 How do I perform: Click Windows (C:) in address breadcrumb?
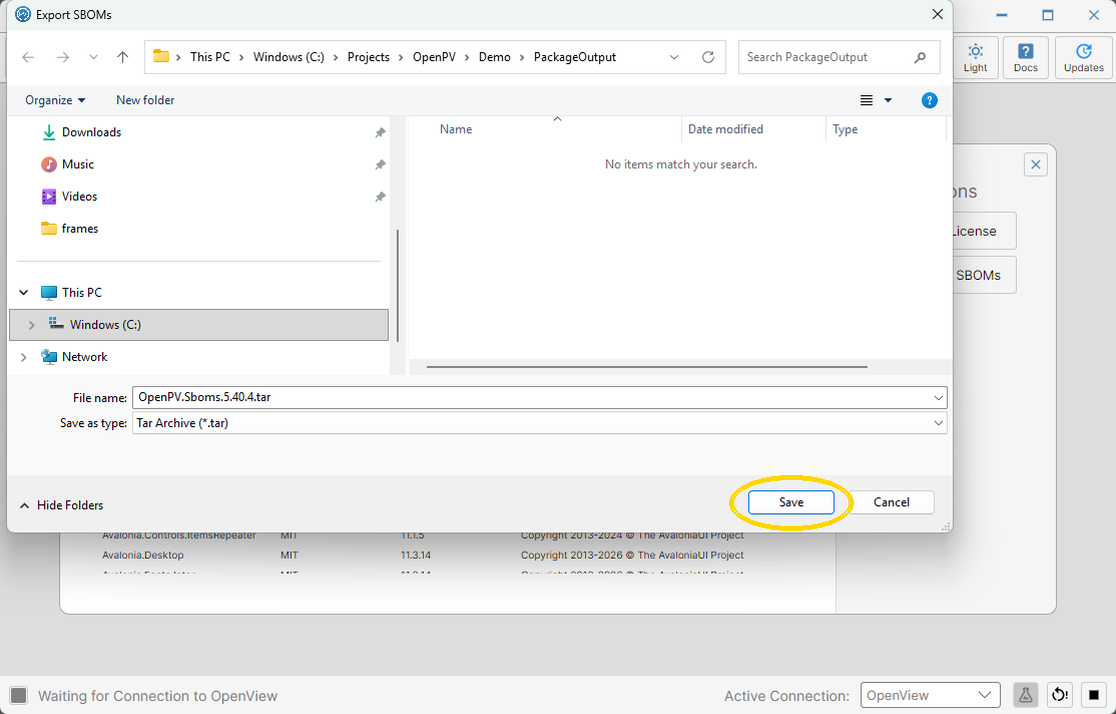pos(288,57)
